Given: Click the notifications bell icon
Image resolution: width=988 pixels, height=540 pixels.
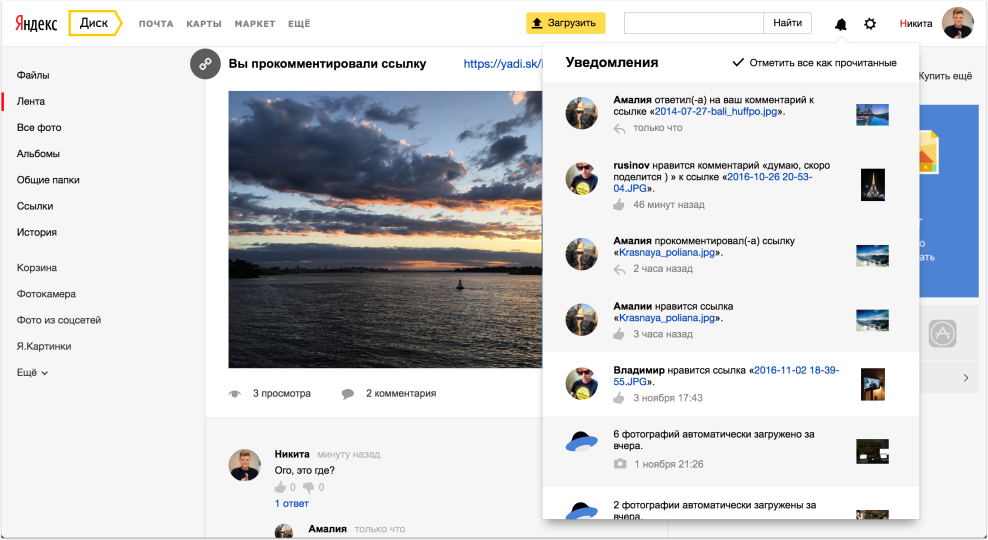Looking at the screenshot, I should coord(840,24).
